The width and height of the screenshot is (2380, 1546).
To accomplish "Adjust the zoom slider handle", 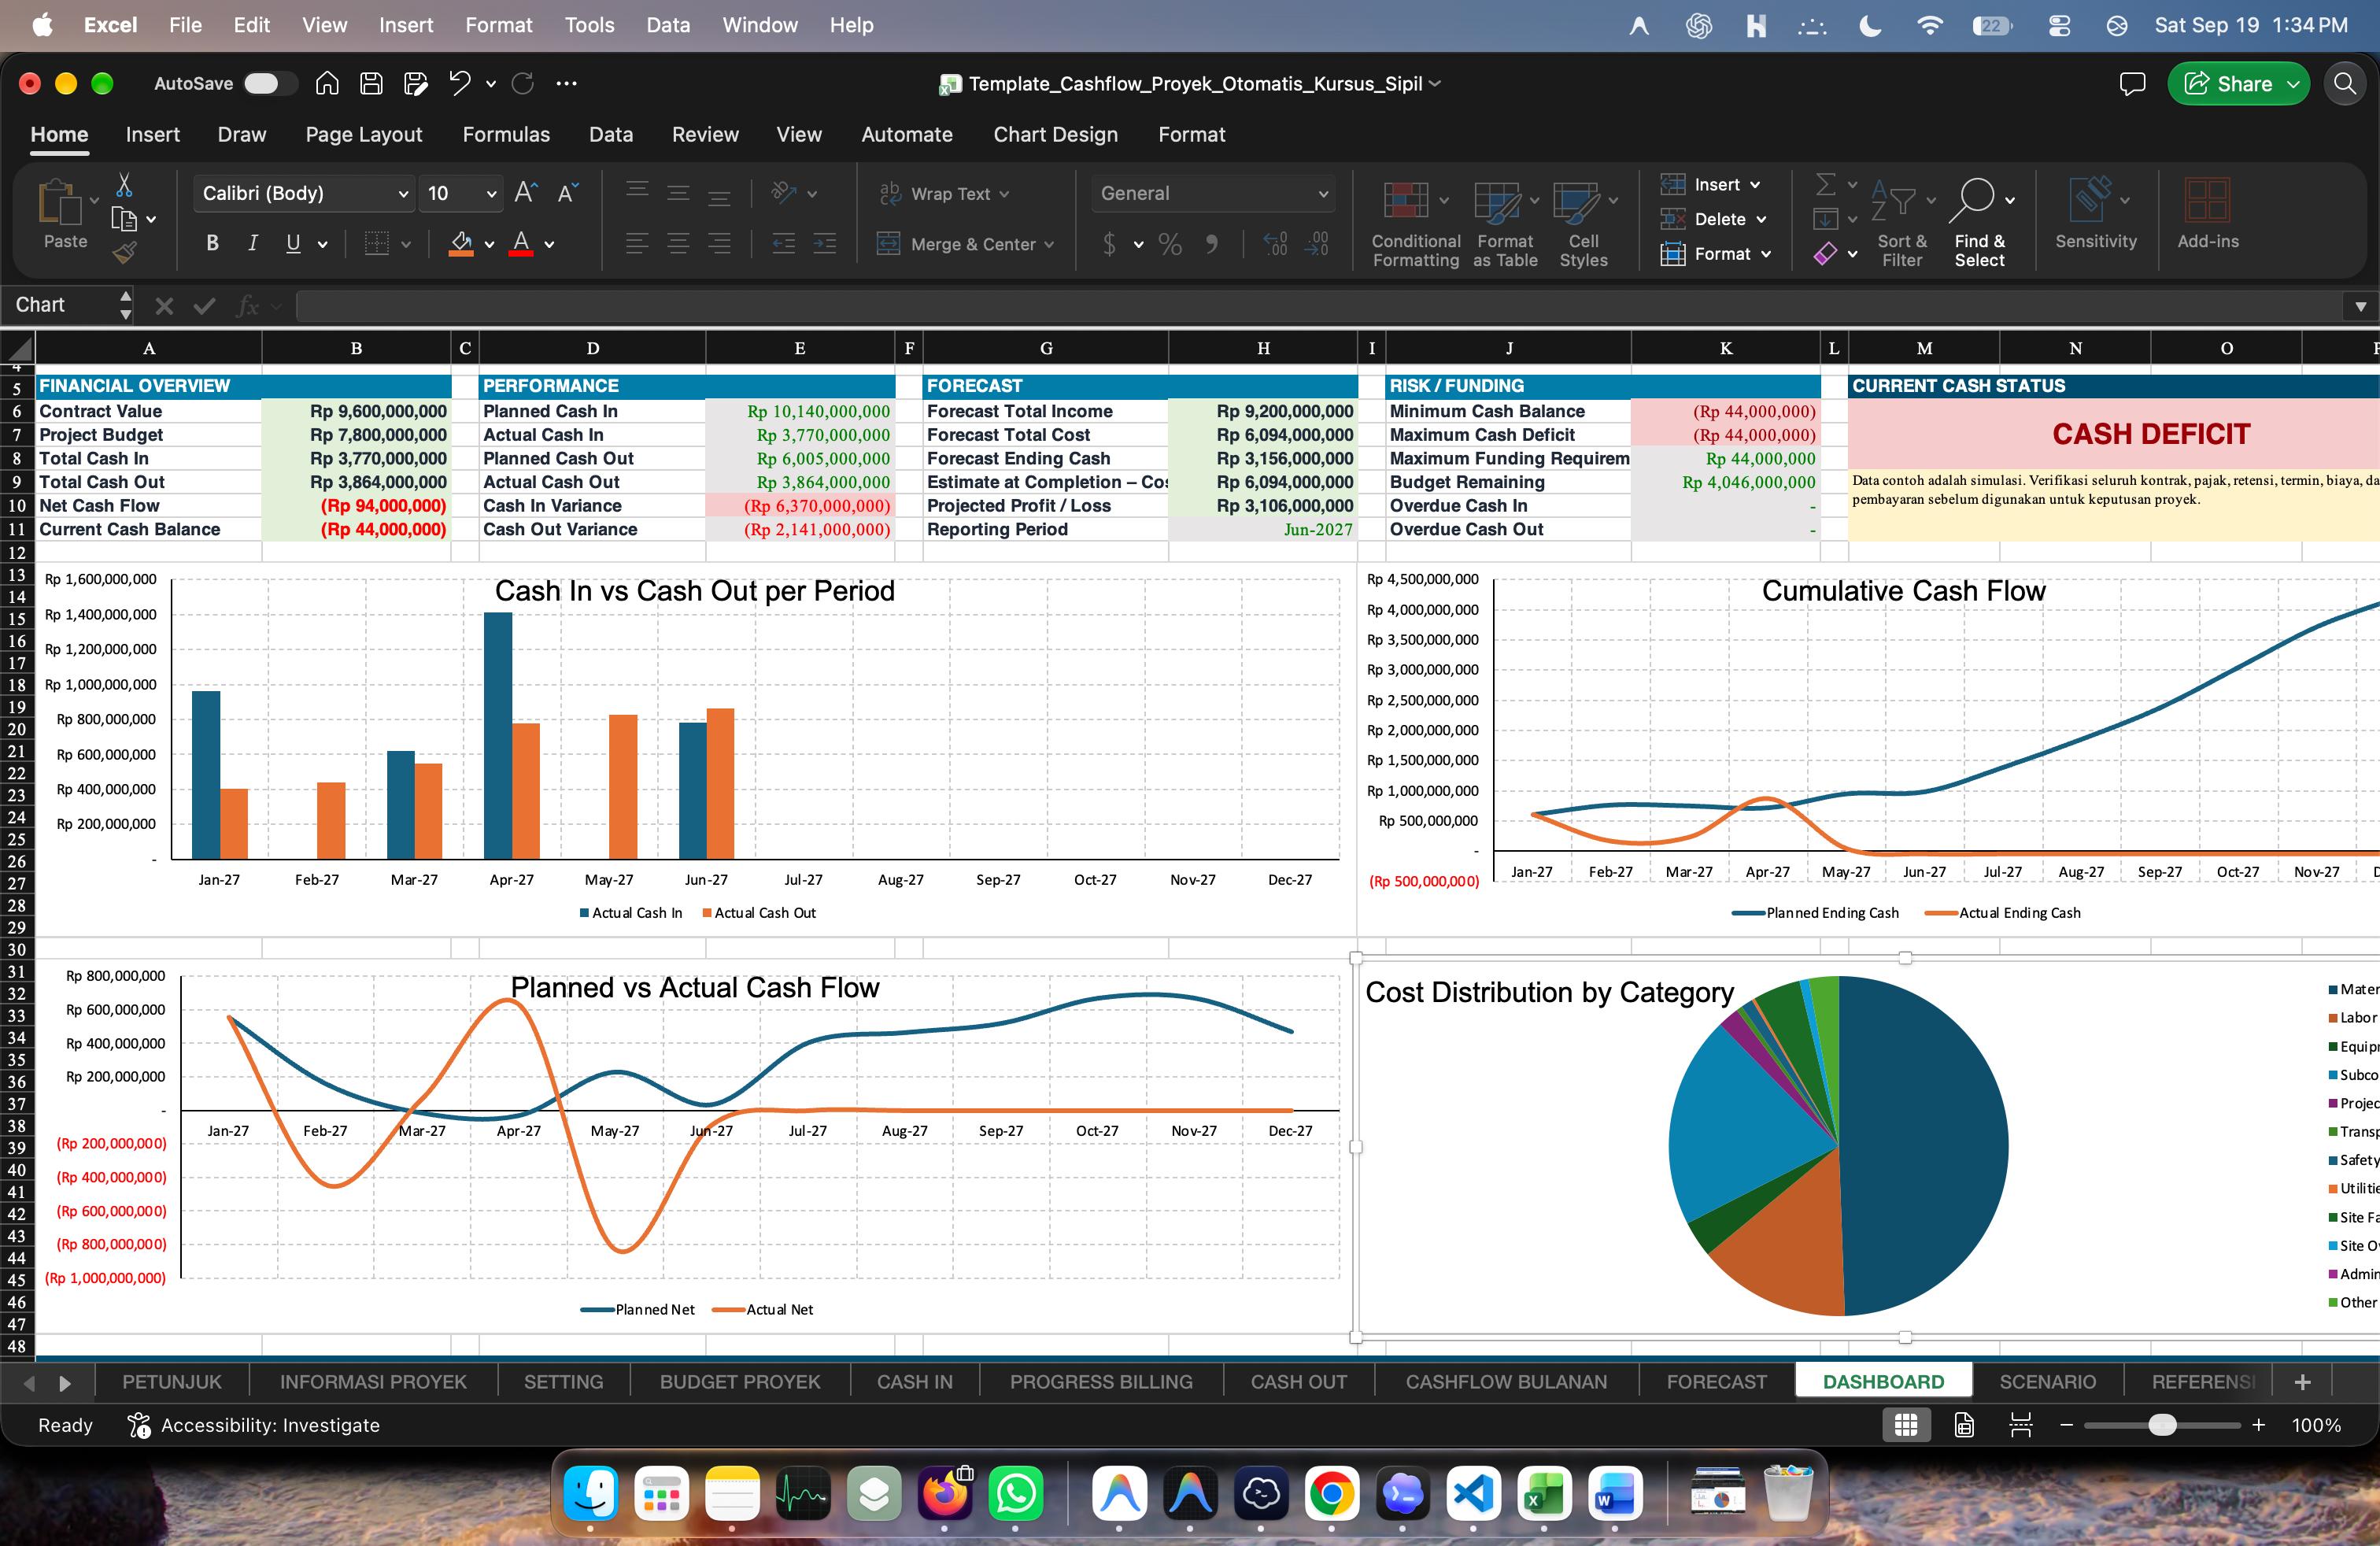I will [2162, 1425].
